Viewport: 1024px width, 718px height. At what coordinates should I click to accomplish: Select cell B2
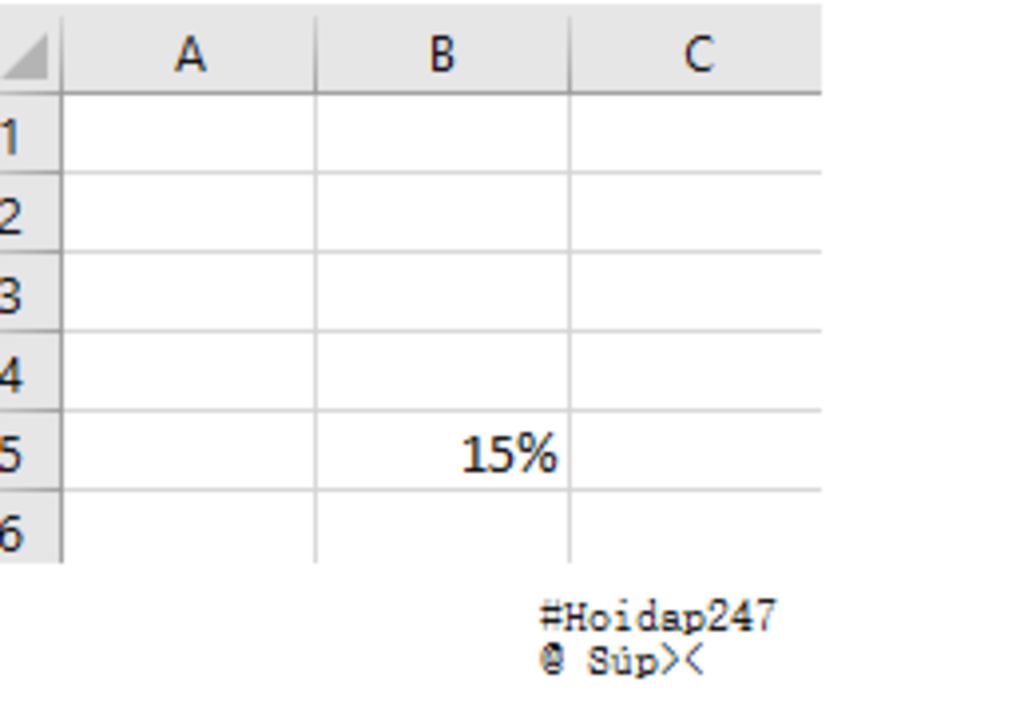[x=442, y=214]
